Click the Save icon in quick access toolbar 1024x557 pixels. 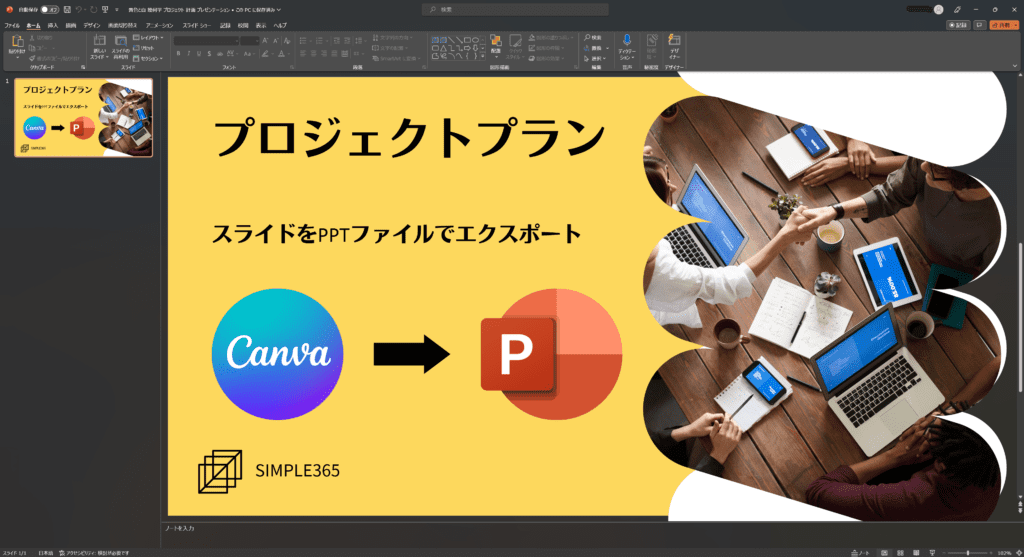coord(67,10)
